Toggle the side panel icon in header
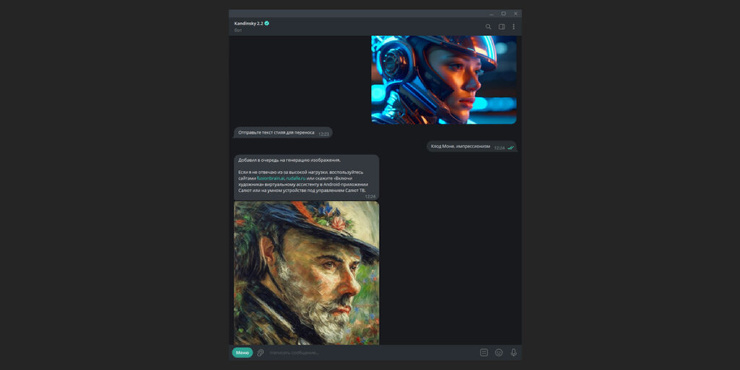The height and width of the screenshot is (370, 740). 502,27
